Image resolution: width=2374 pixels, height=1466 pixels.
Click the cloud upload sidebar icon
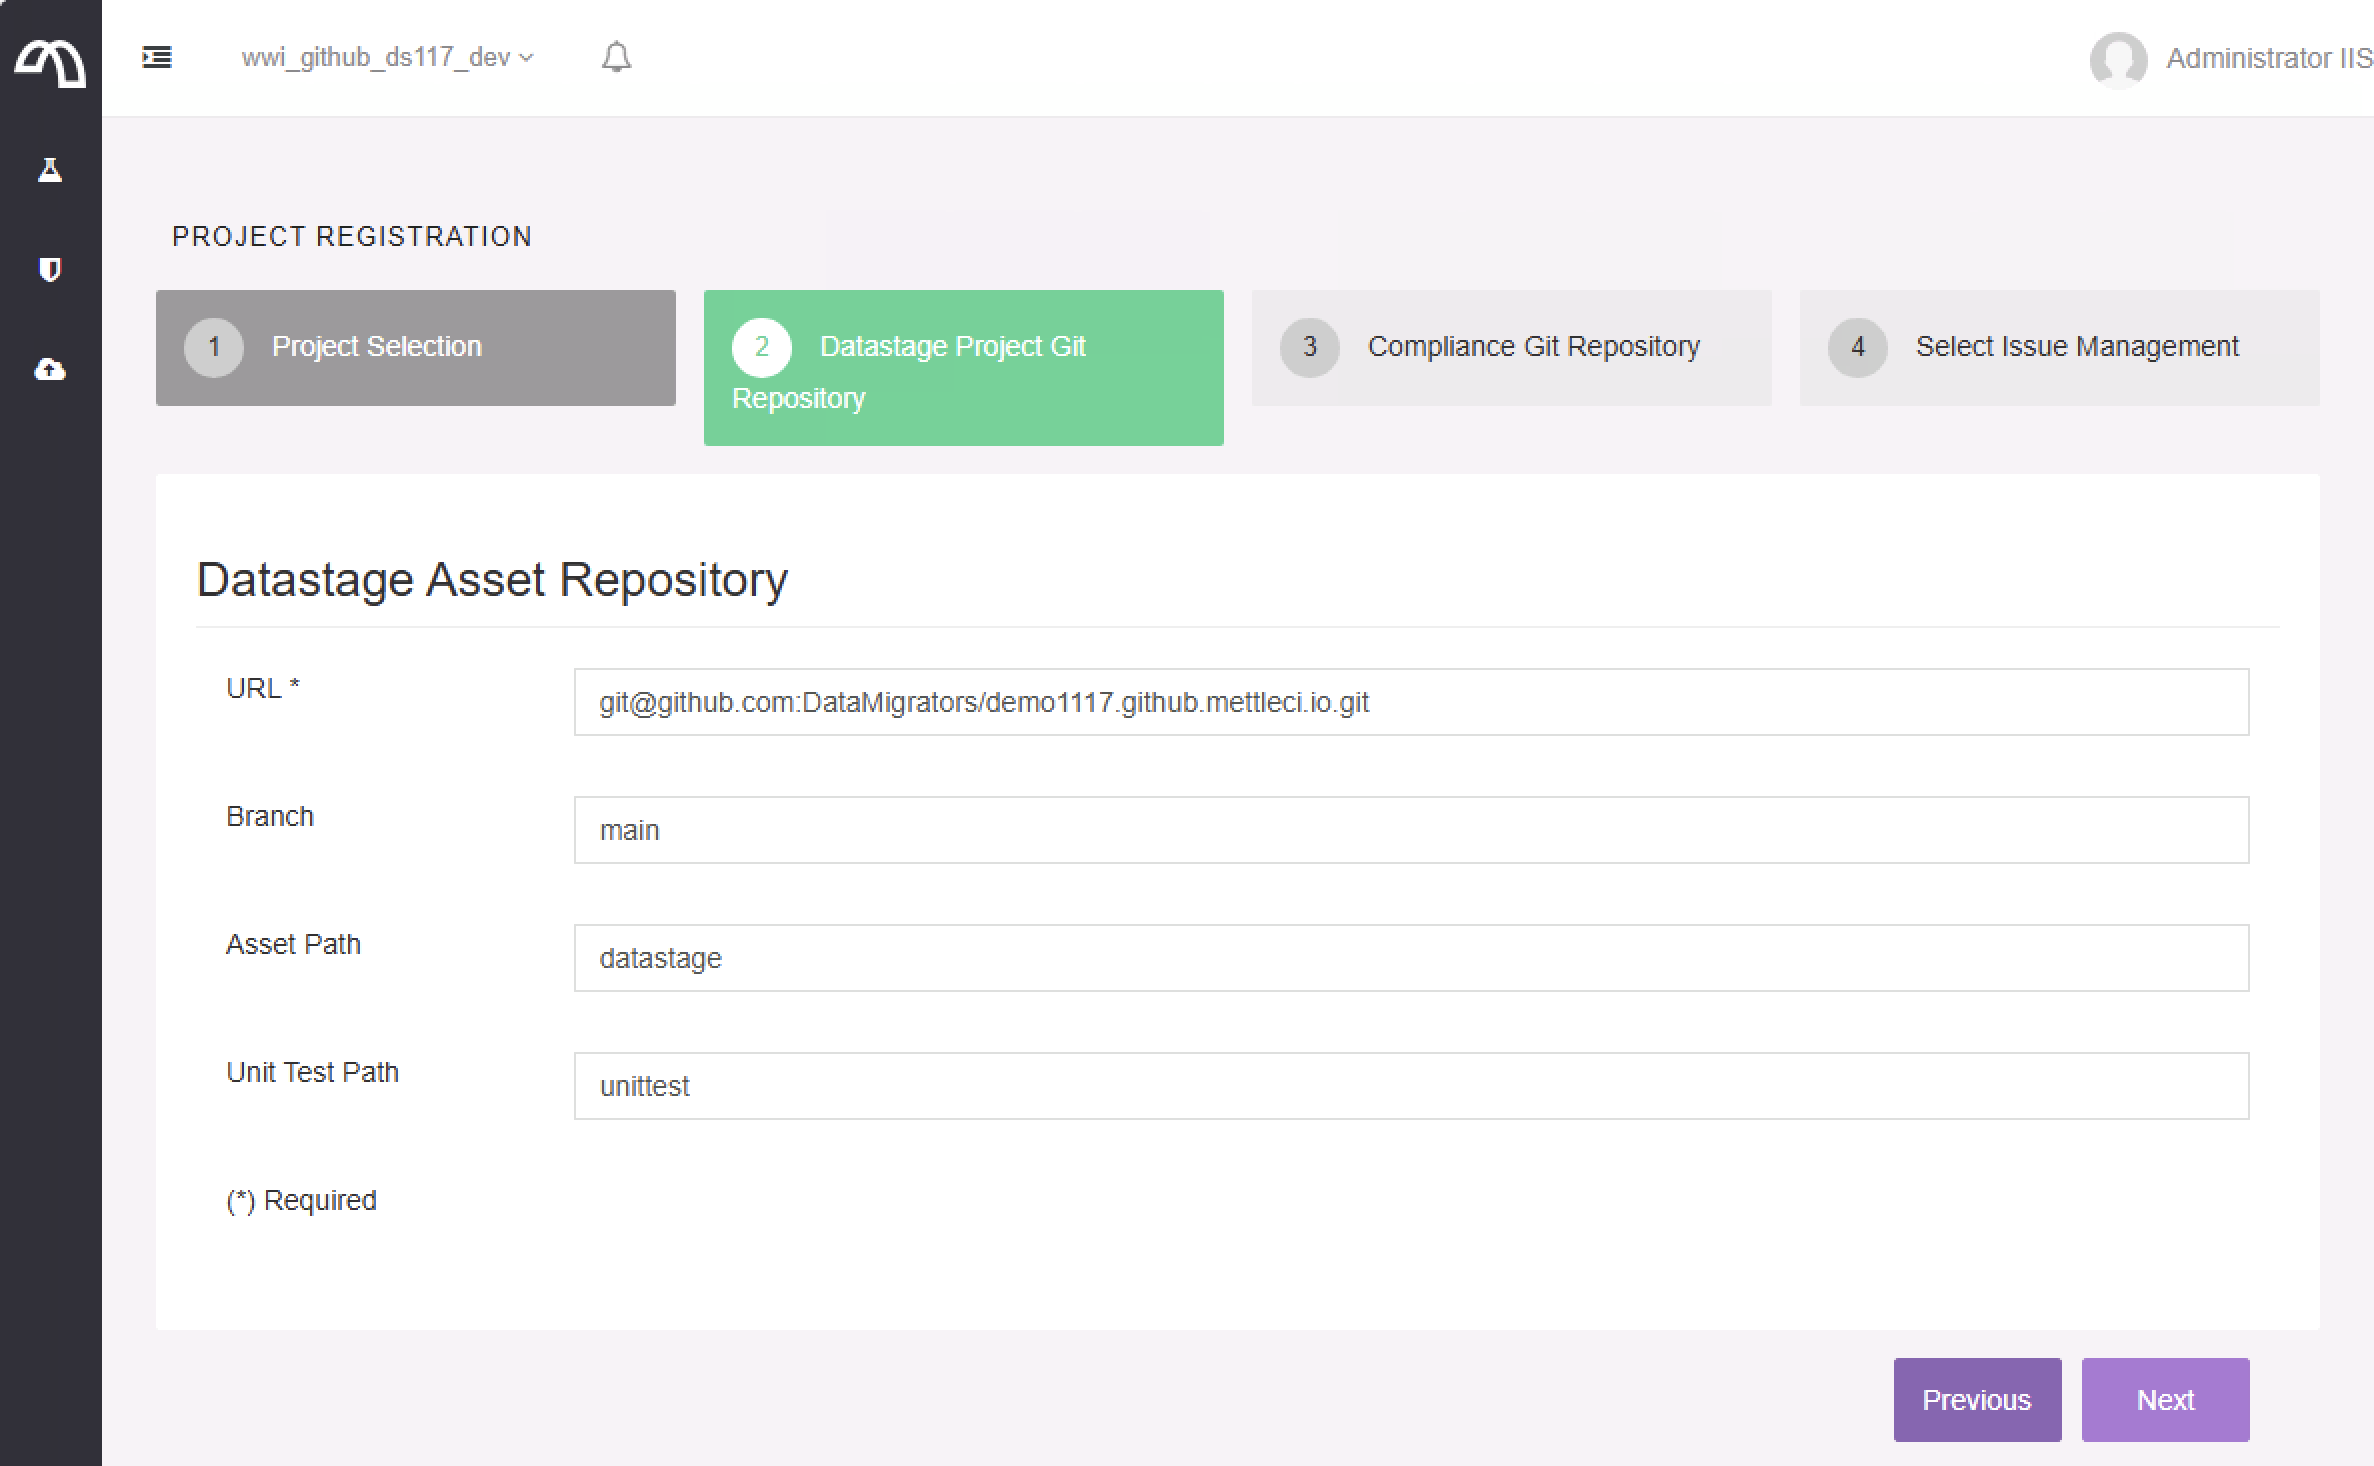pos(50,370)
